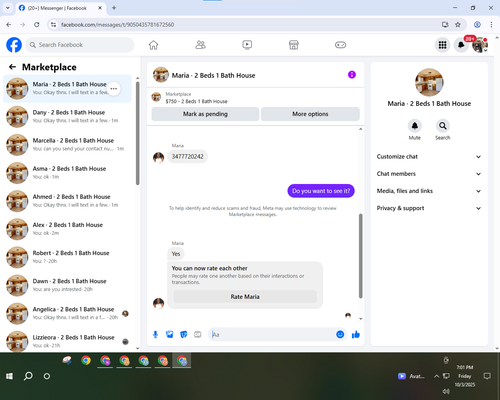Expand the Chat members section

coord(429,174)
